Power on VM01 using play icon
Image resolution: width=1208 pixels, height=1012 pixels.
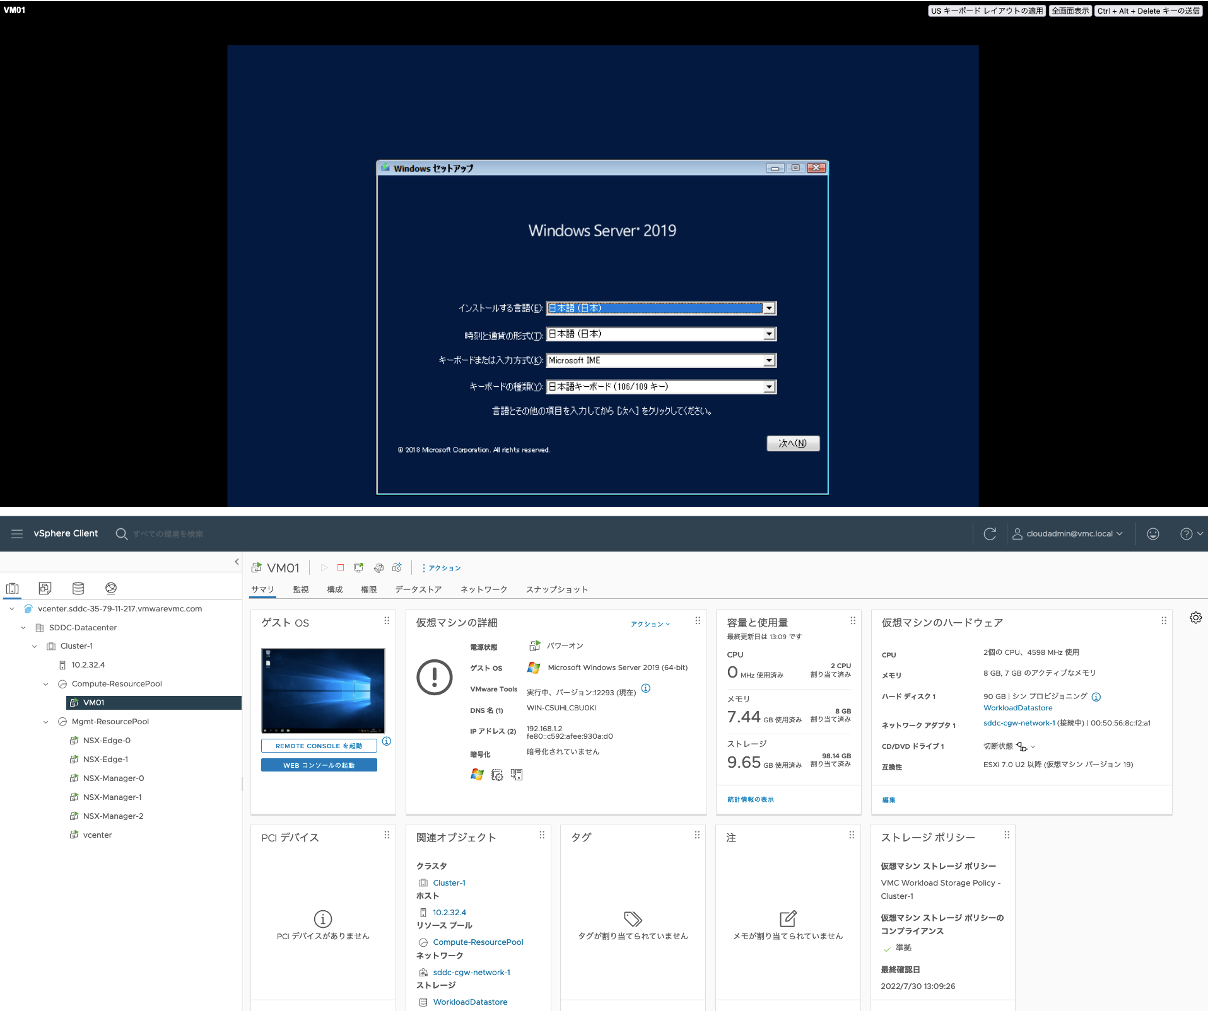[324, 568]
